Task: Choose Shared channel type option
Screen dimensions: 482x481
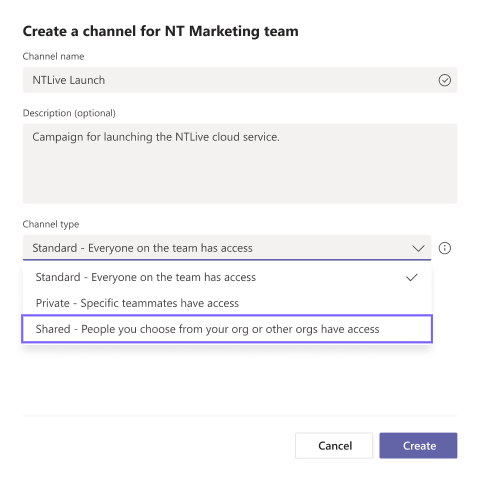Action: pos(227,329)
